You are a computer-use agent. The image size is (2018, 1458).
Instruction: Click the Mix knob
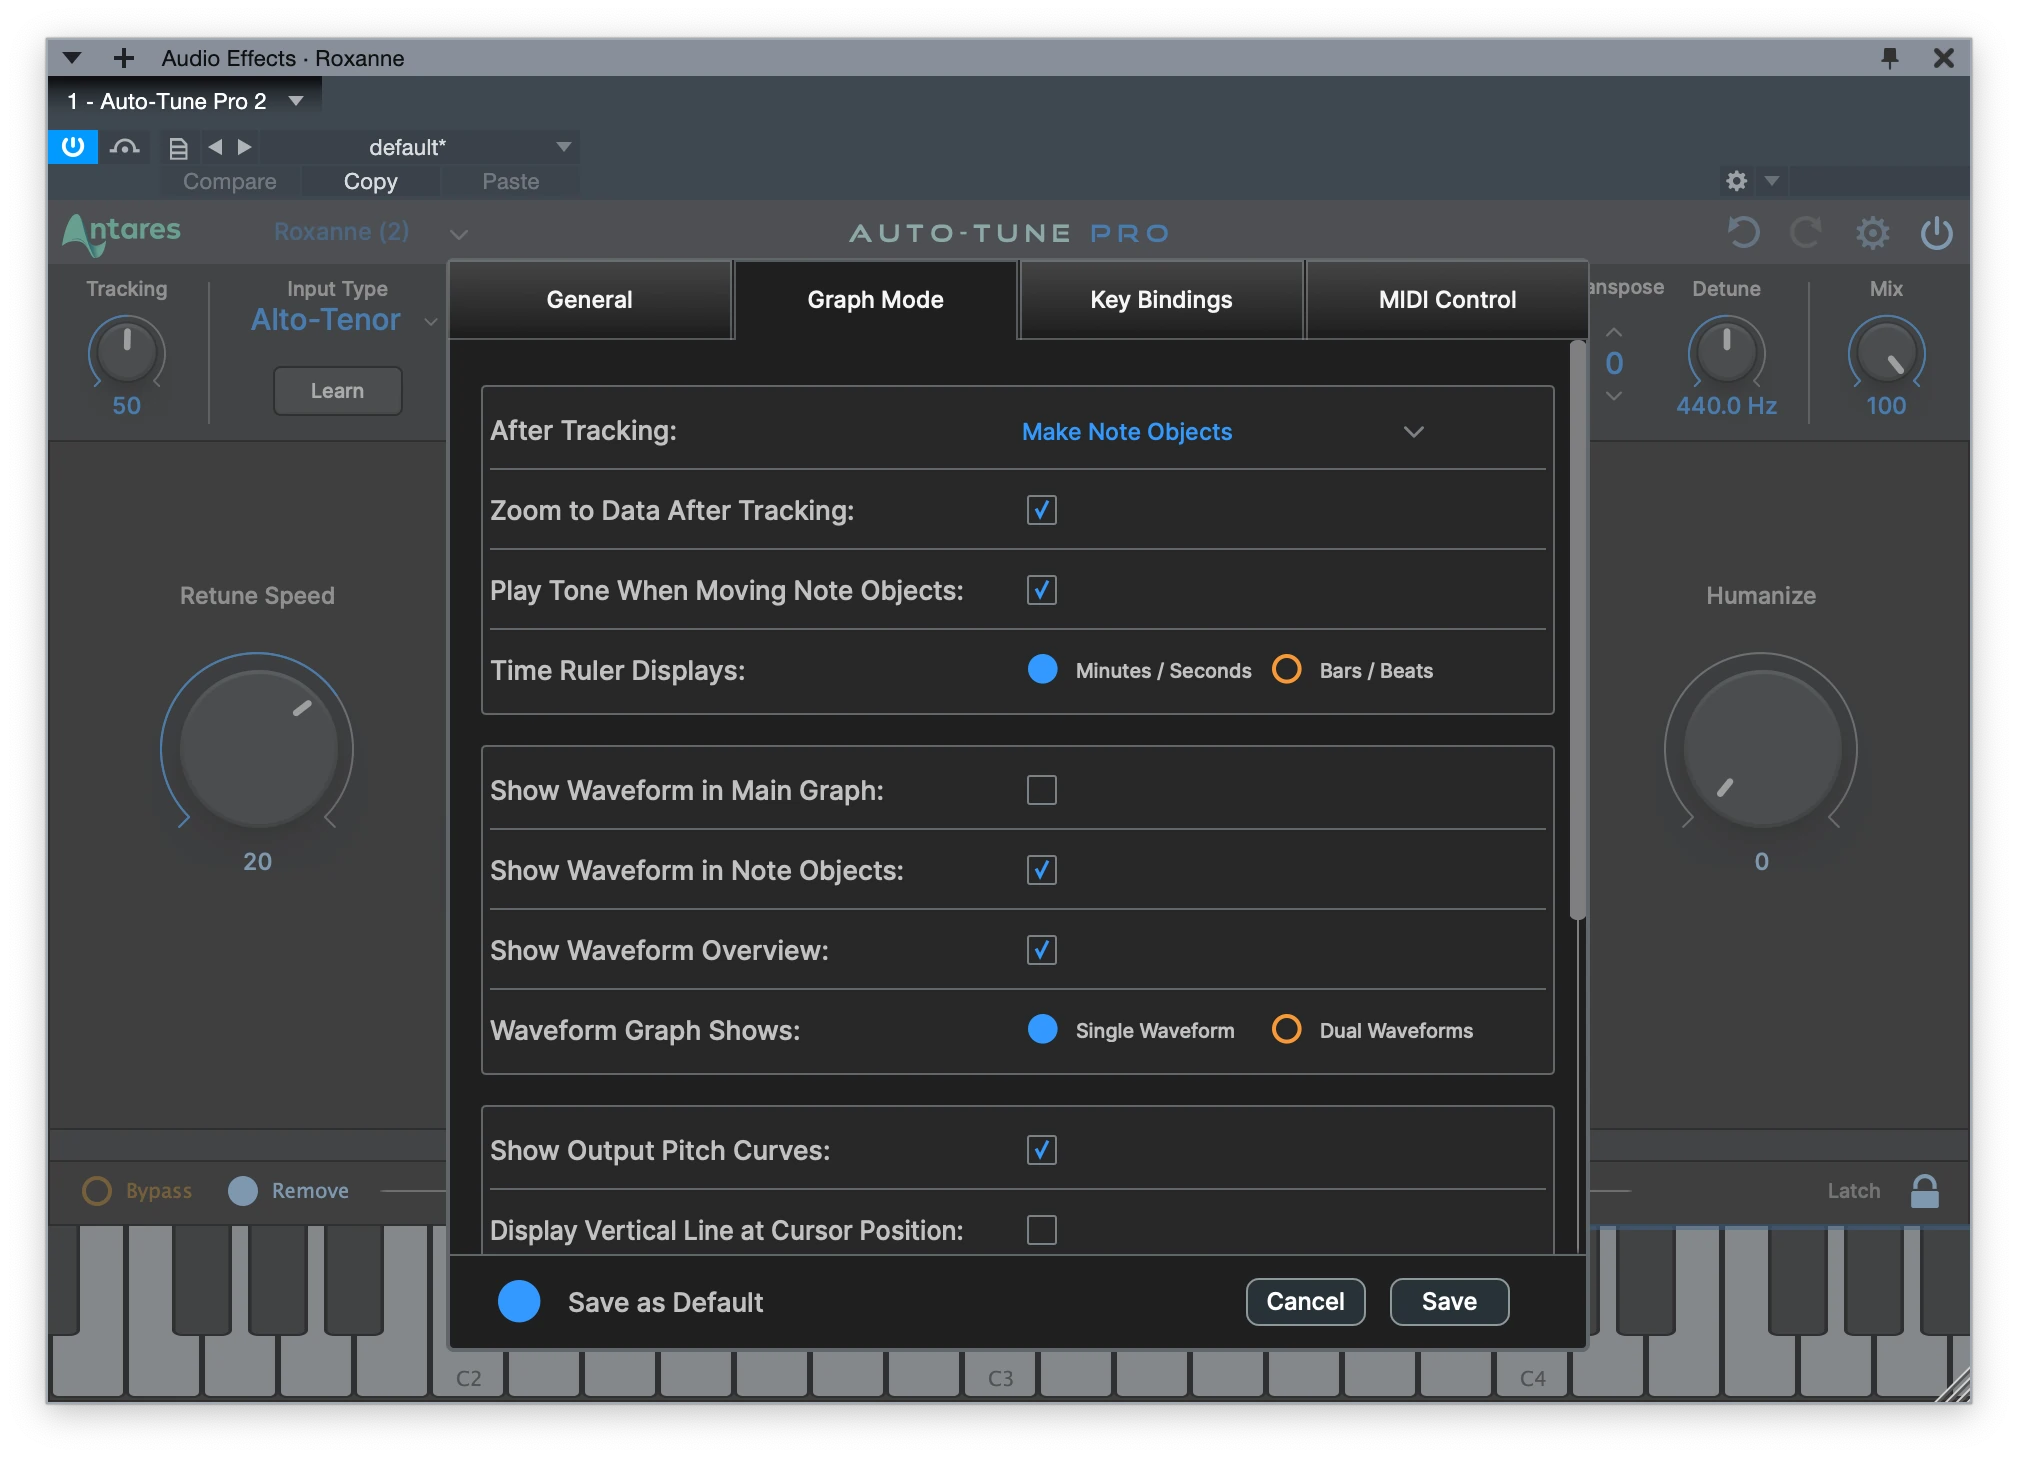click(1887, 352)
